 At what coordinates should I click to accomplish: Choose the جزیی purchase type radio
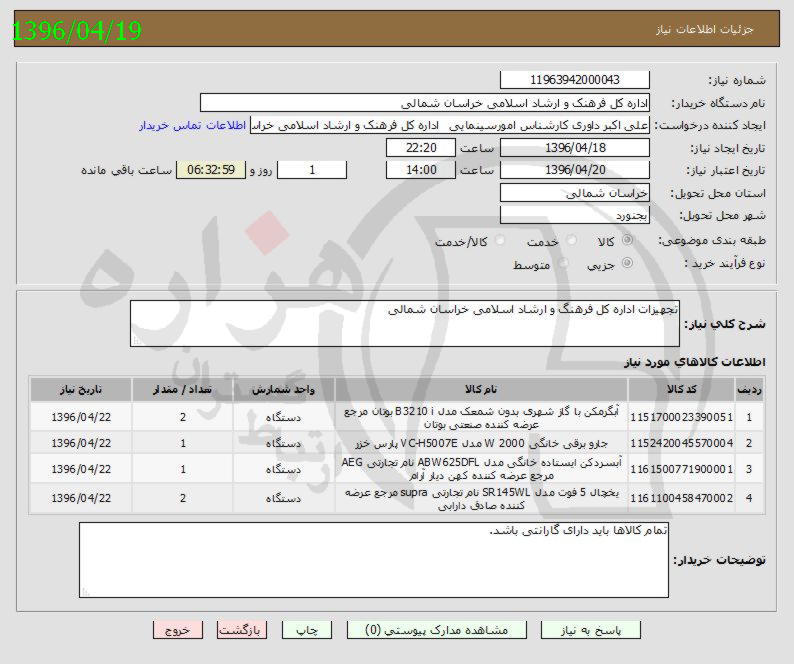(x=627, y=264)
